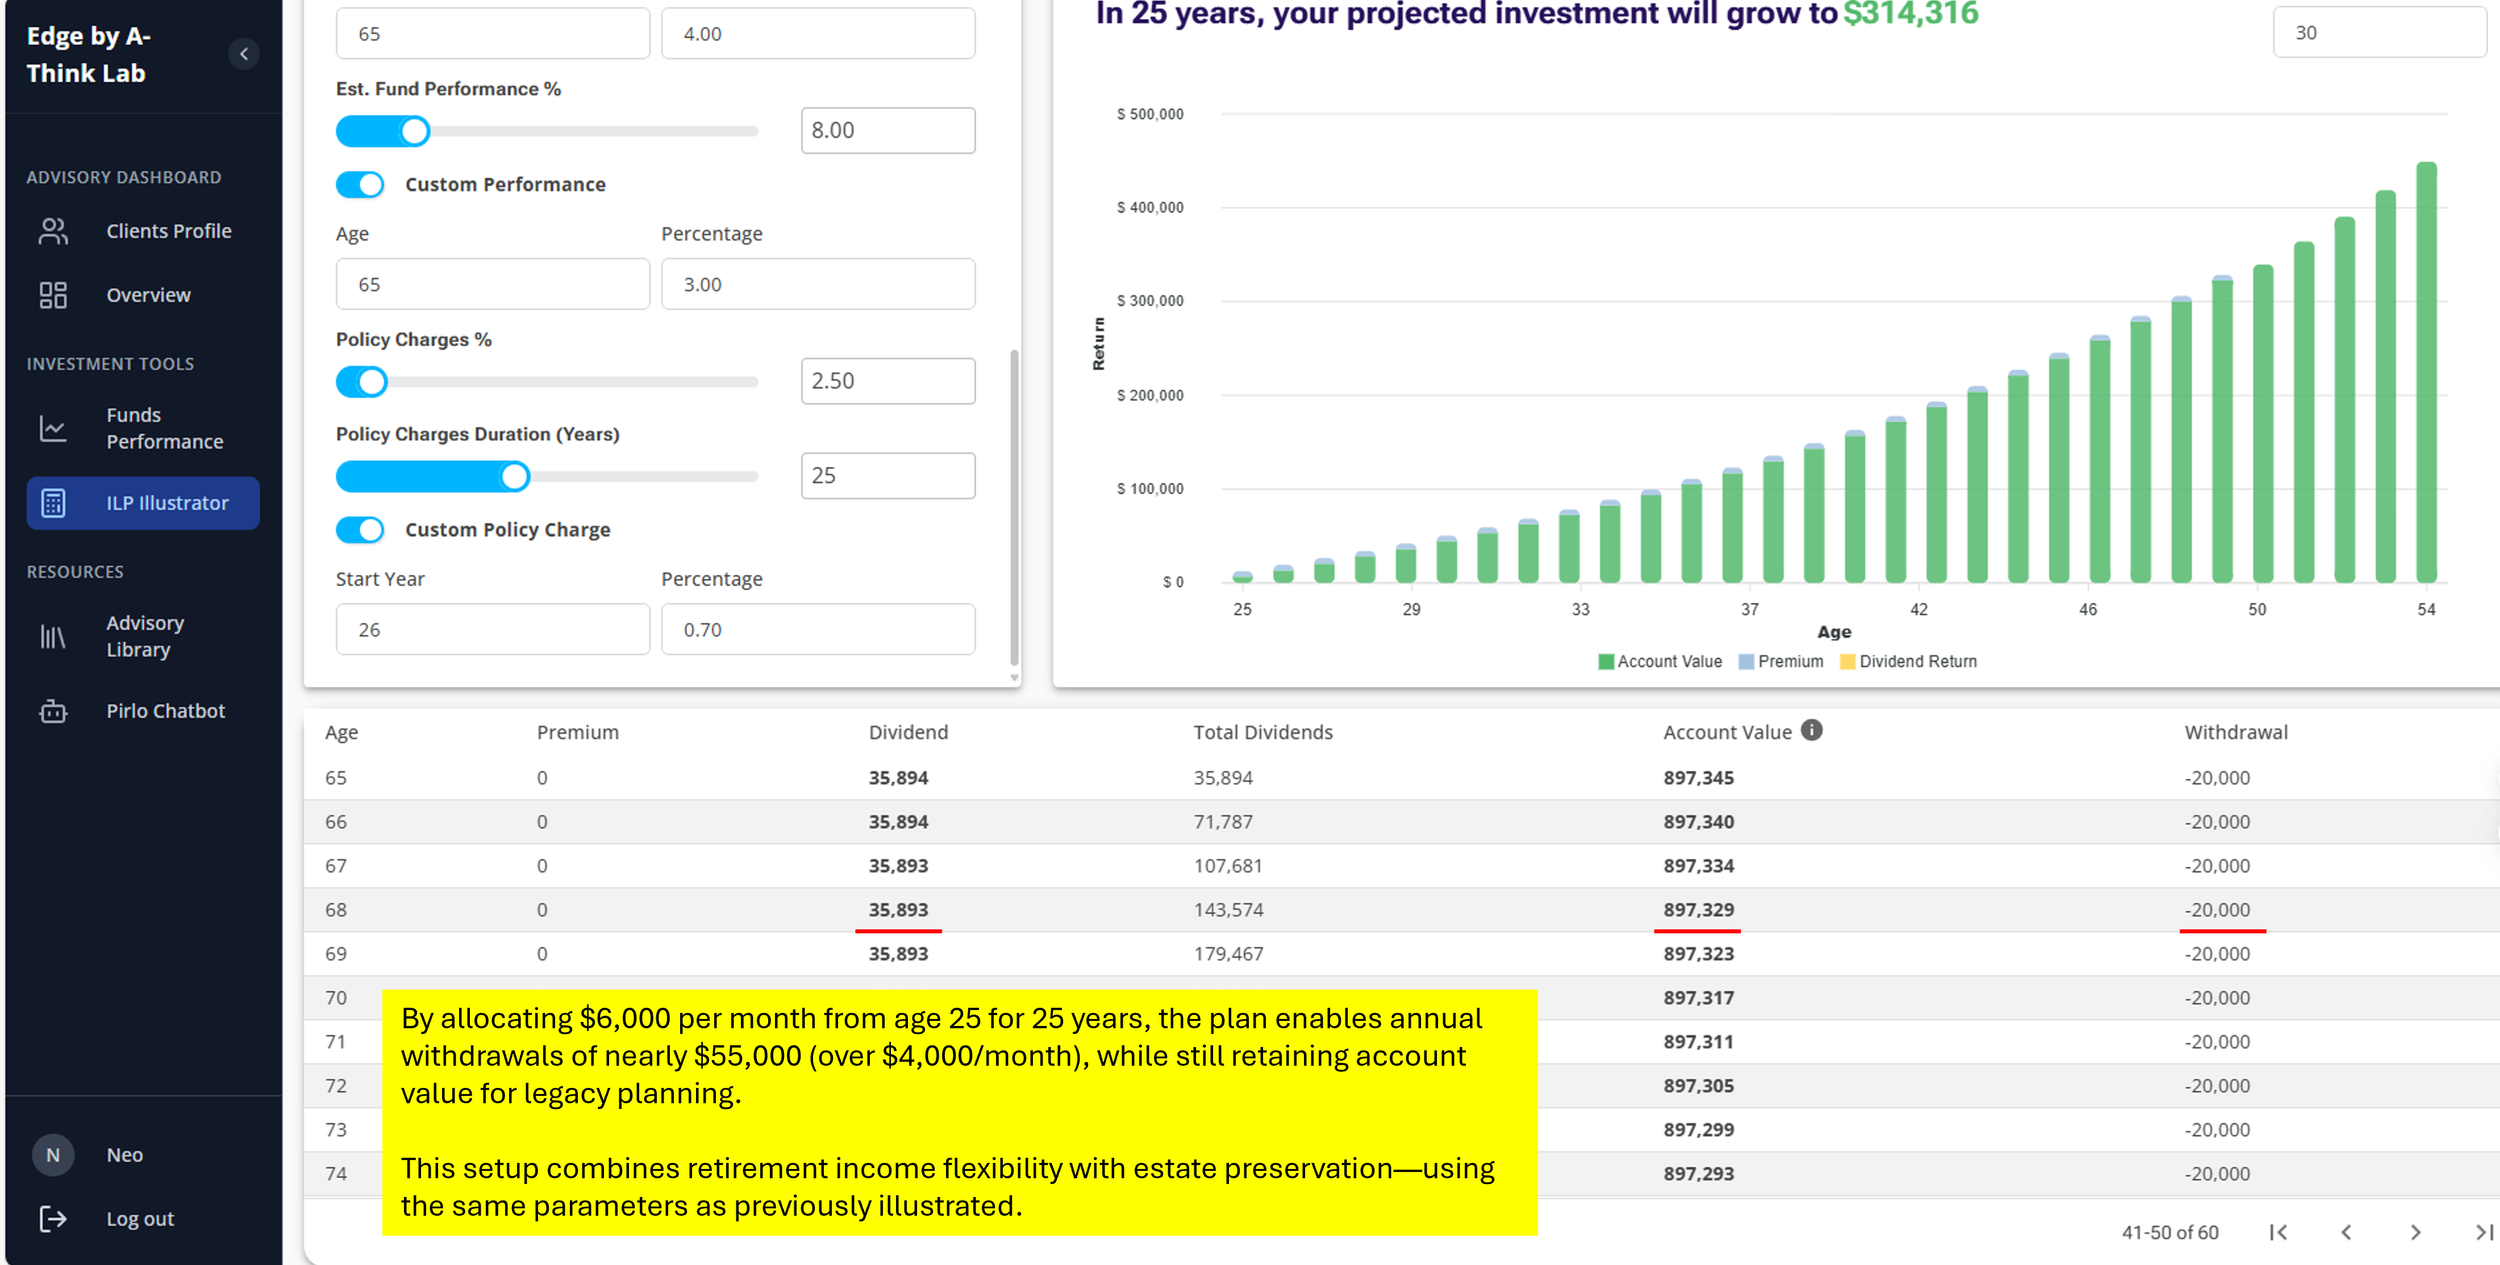Edit Custom Performance Age 65 field
2500x1265 pixels.
(493, 284)
